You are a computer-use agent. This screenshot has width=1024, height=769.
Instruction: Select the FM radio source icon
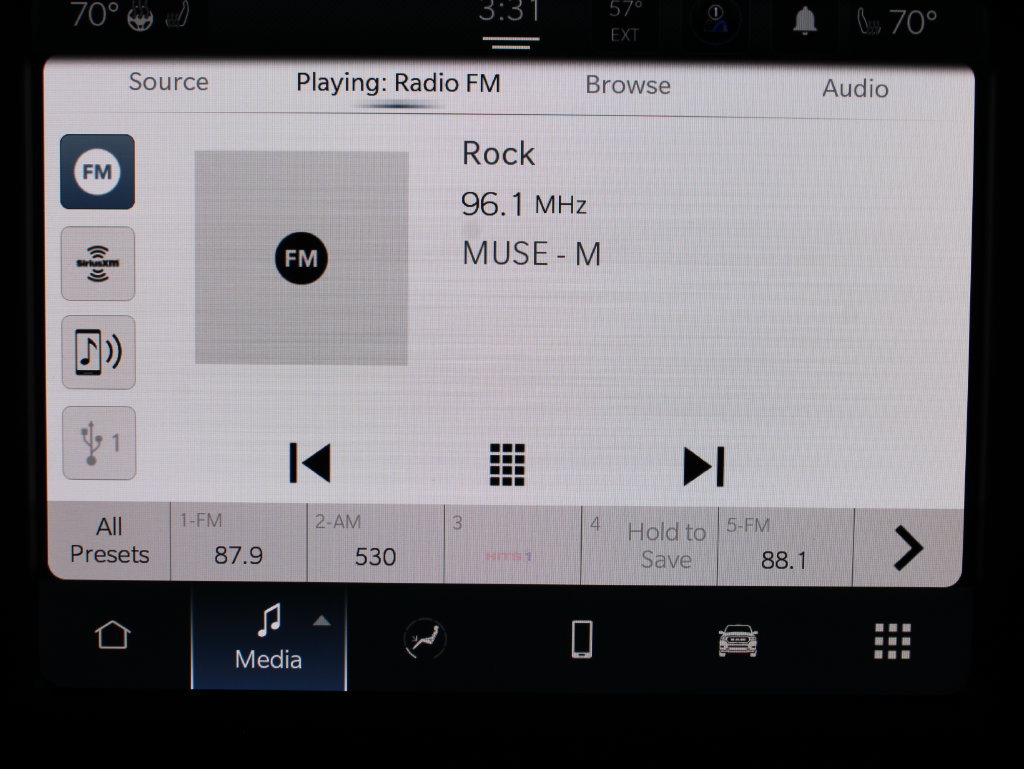[97, 172]
